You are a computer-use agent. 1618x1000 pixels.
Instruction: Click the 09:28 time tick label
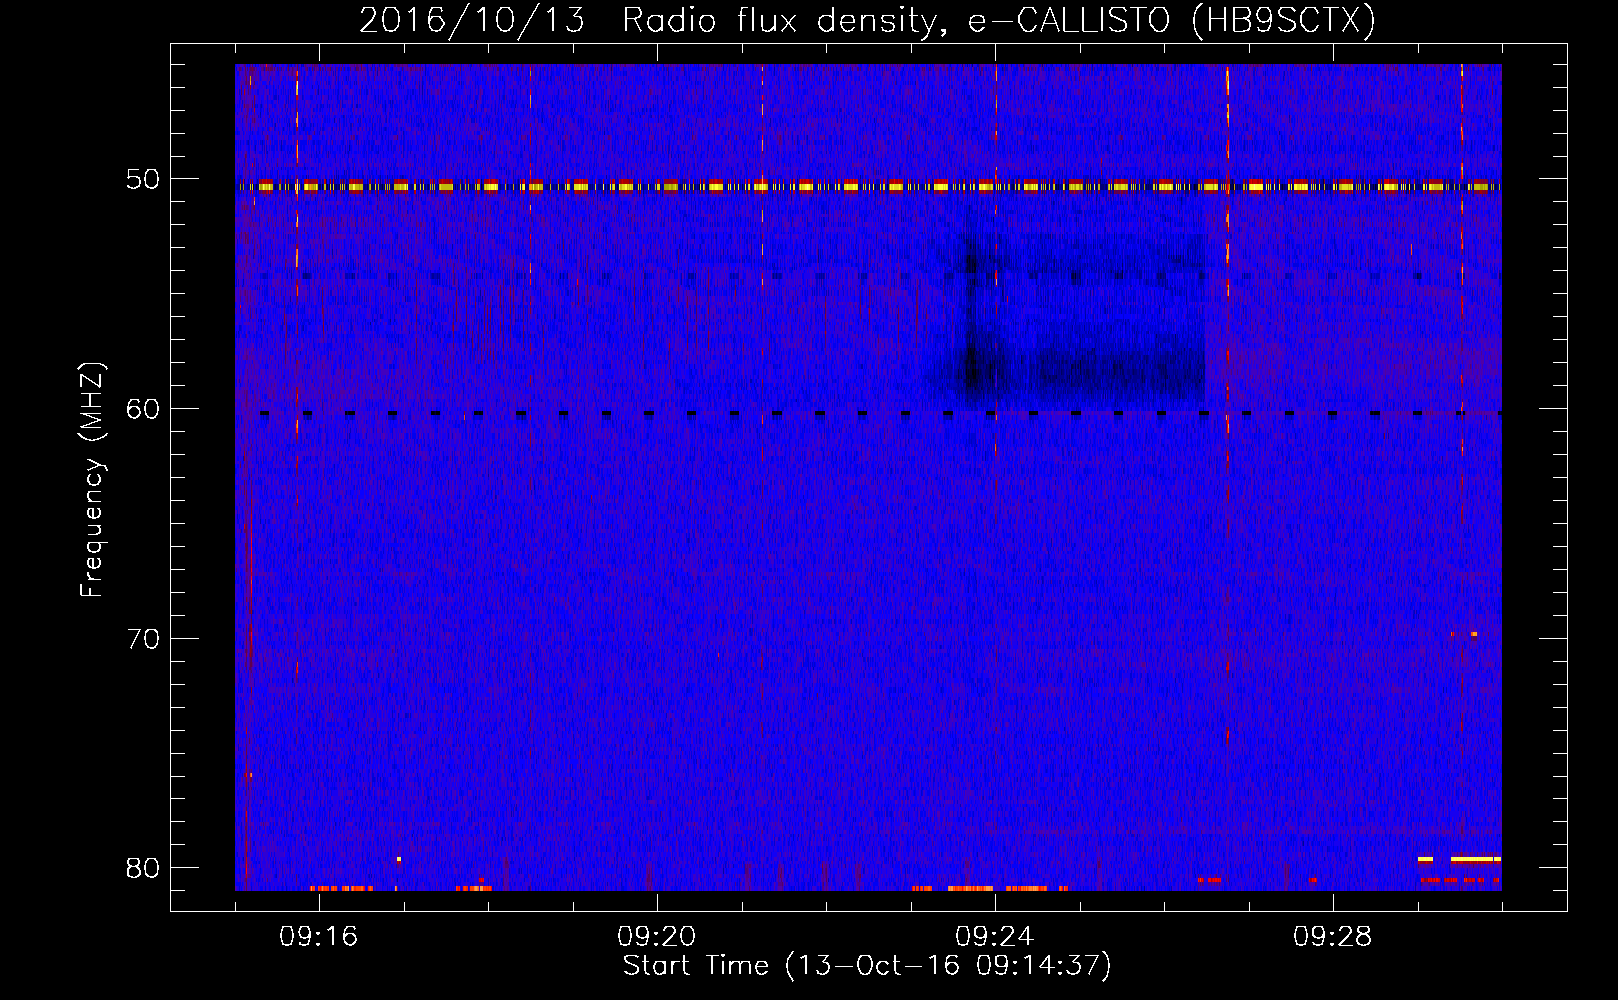click(1332, 937)
